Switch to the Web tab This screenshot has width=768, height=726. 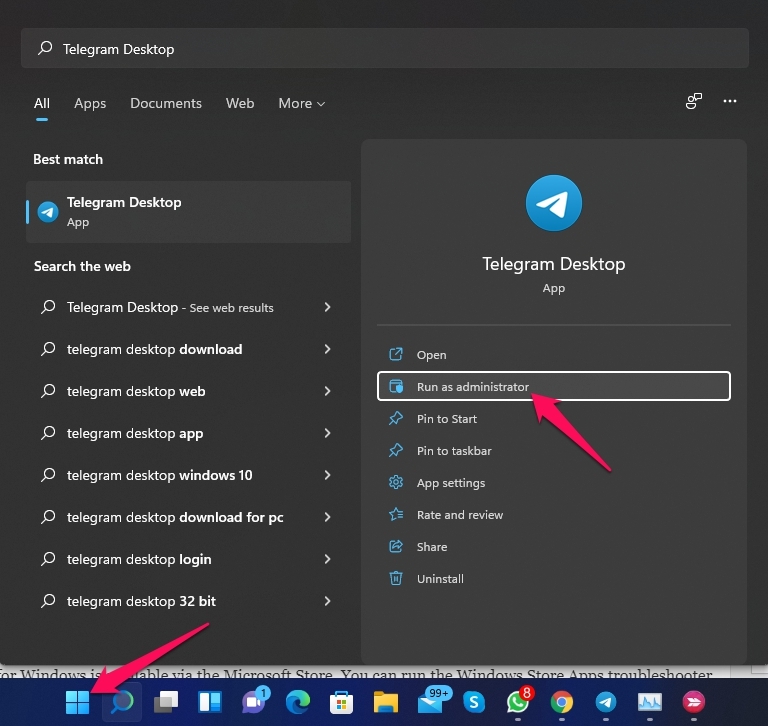240,103
